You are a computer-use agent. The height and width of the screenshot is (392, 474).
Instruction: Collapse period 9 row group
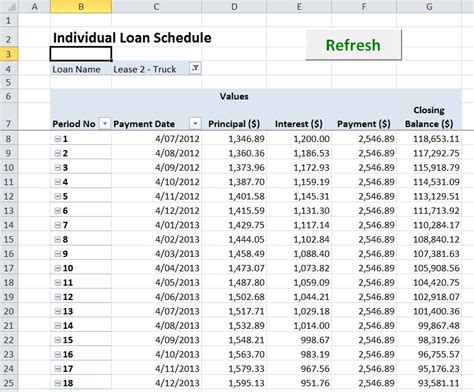pos(58,254)
